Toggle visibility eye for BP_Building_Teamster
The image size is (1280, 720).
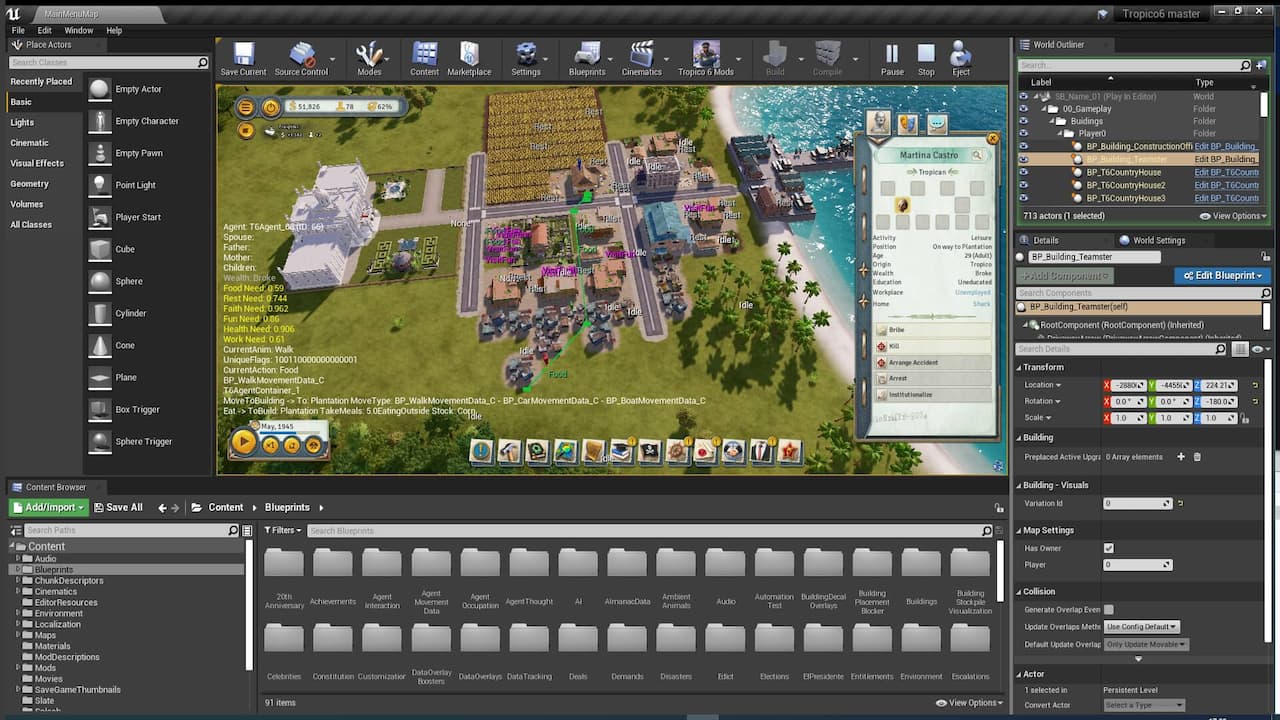tap(1023, 159)
